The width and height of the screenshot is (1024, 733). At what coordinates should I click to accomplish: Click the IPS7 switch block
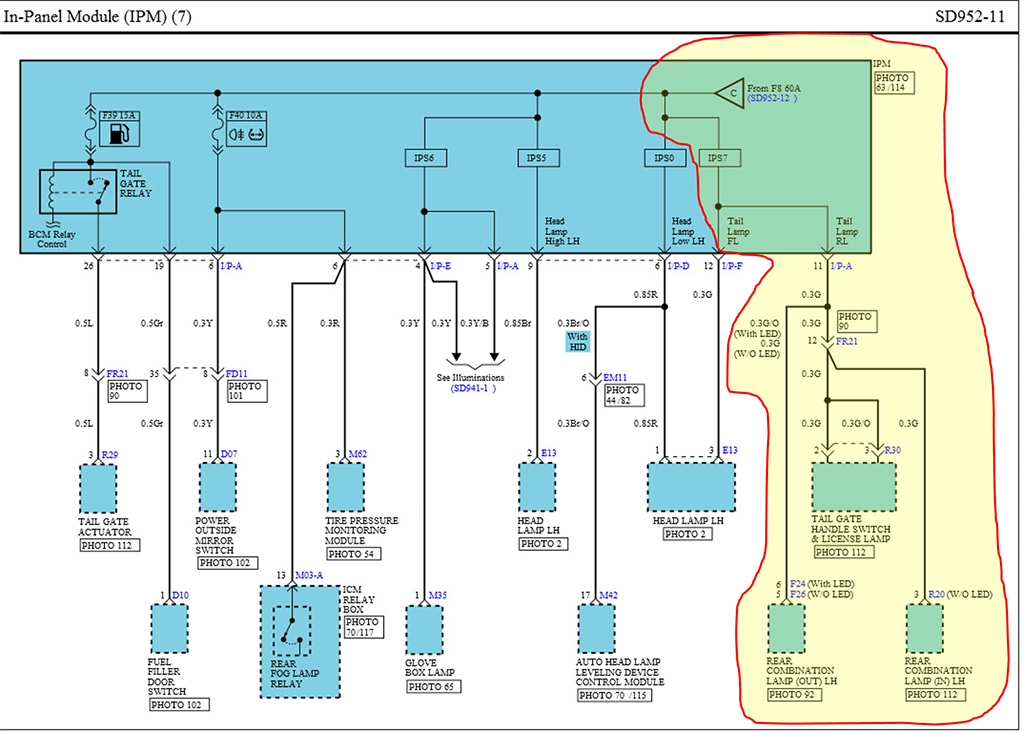click(x=718, y=158)
